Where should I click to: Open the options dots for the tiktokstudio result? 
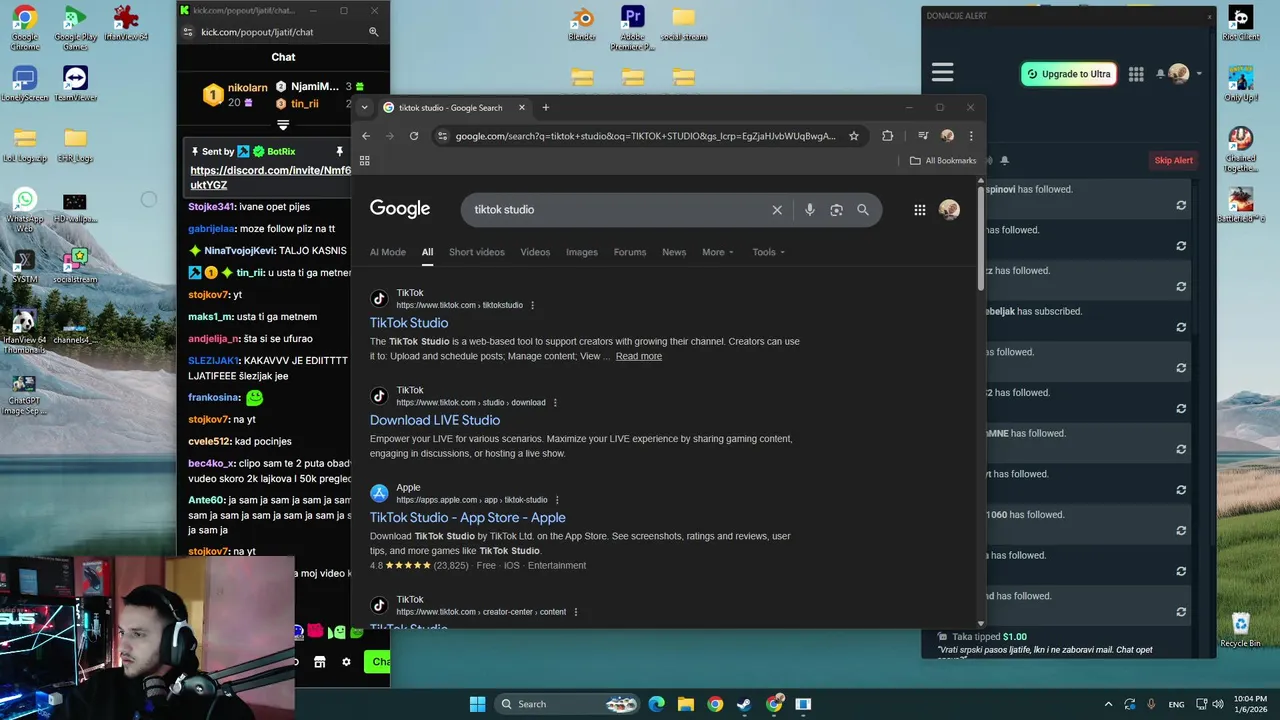coord(532,305)
